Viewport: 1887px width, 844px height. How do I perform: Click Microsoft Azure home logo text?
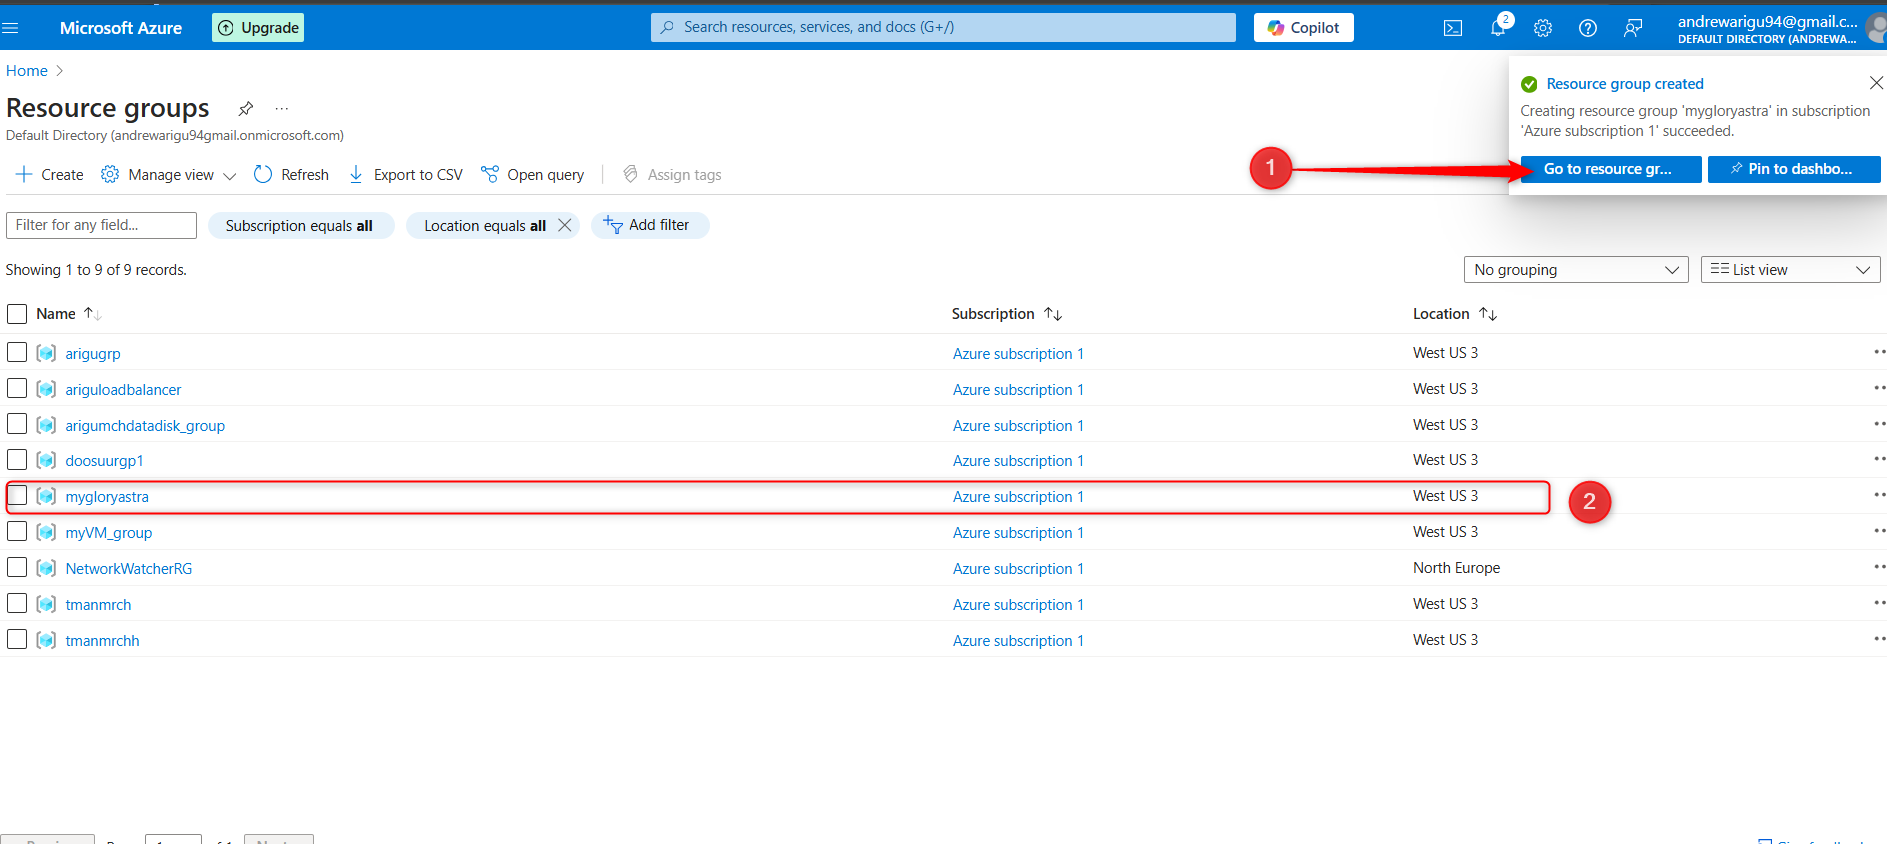(x=121, y=28)
